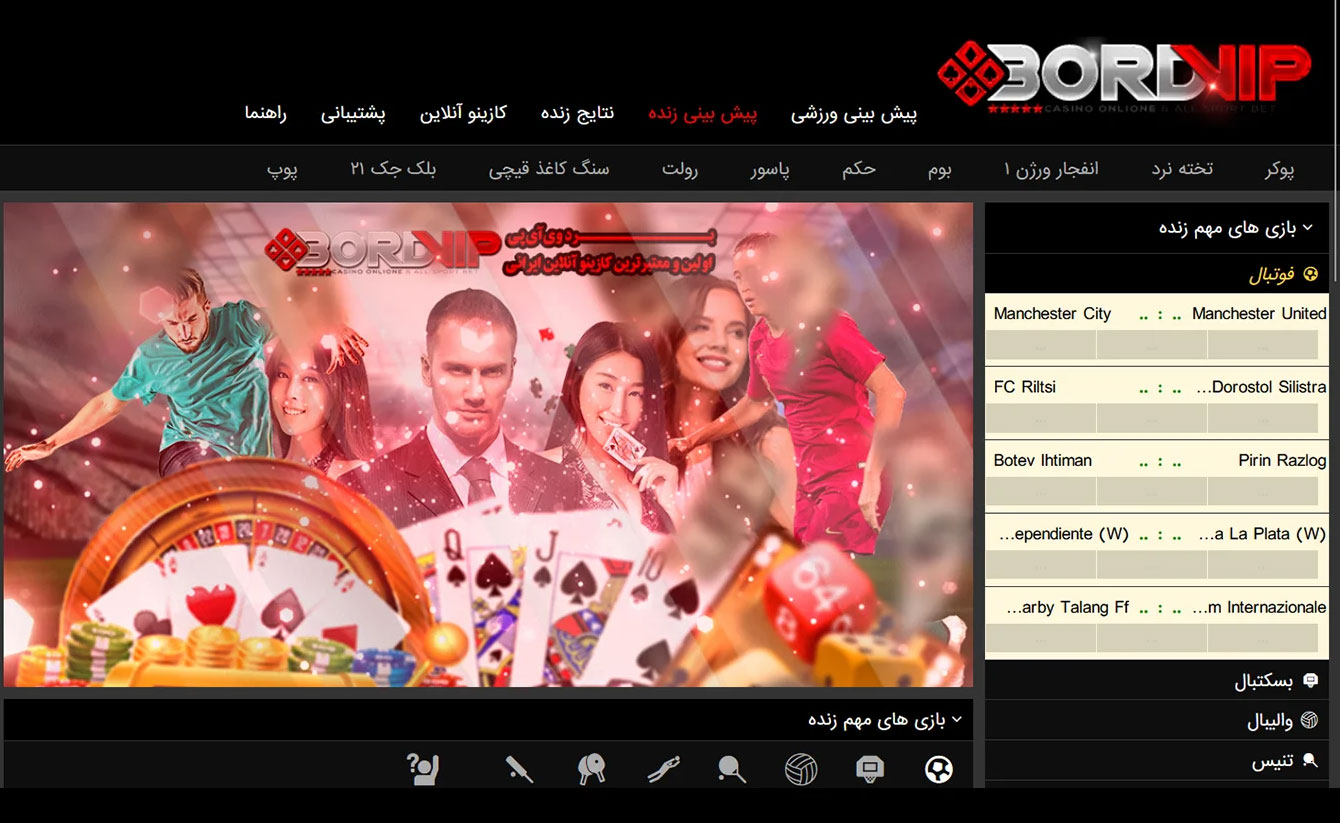This screenshot has width=1340, height=823.
Task: Click the Pirin Razlog team name
Action: click(x=1282, y=461)
